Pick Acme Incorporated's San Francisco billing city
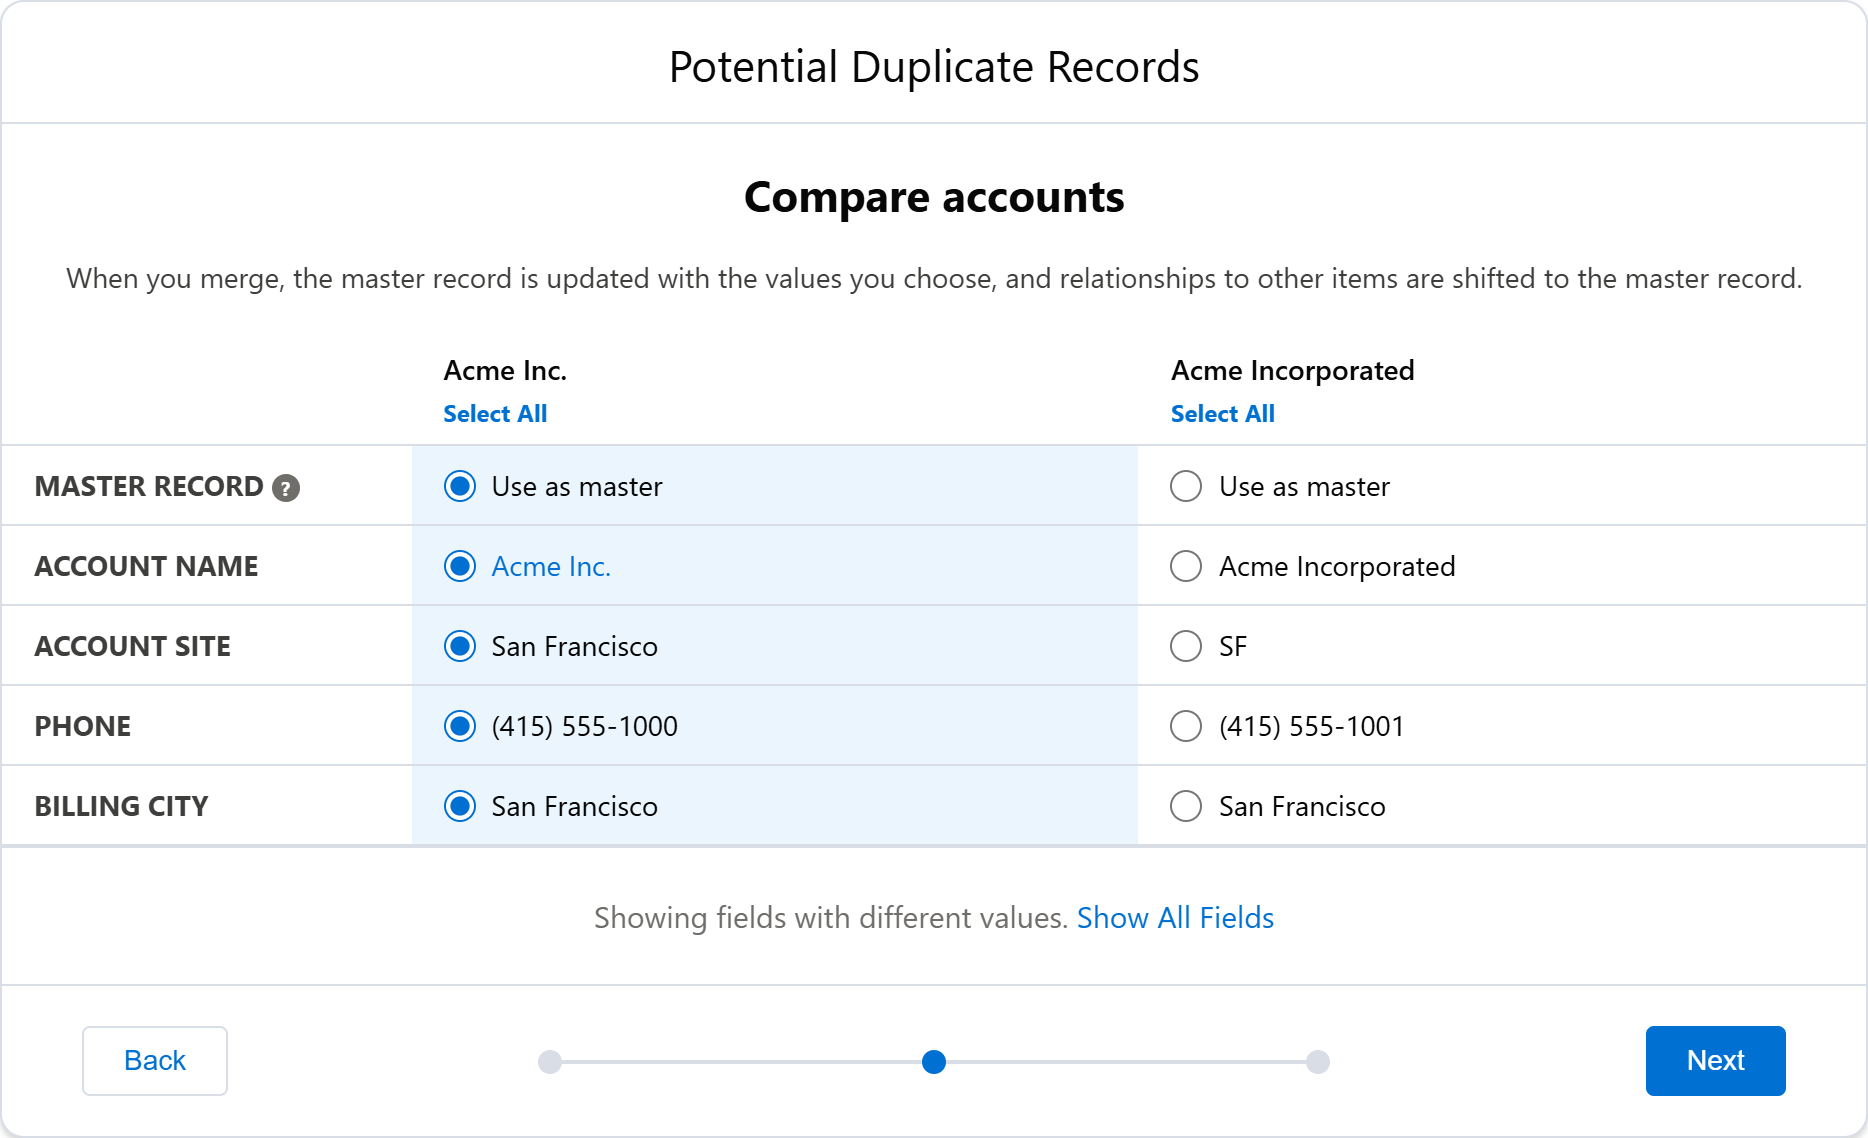1868x1138 pixels. [x=1185, y=806]
